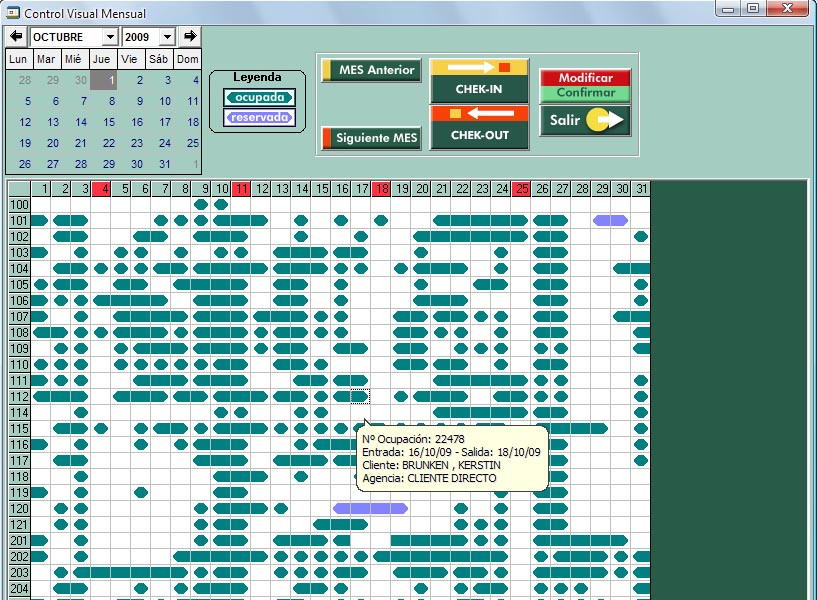Select room 101 row header
The height and width of the screenshot is (600, 817).
19,220
